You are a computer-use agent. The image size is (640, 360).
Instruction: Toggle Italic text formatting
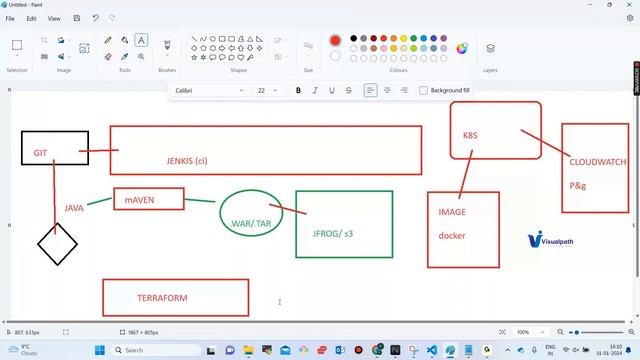(x=315, y=90)
